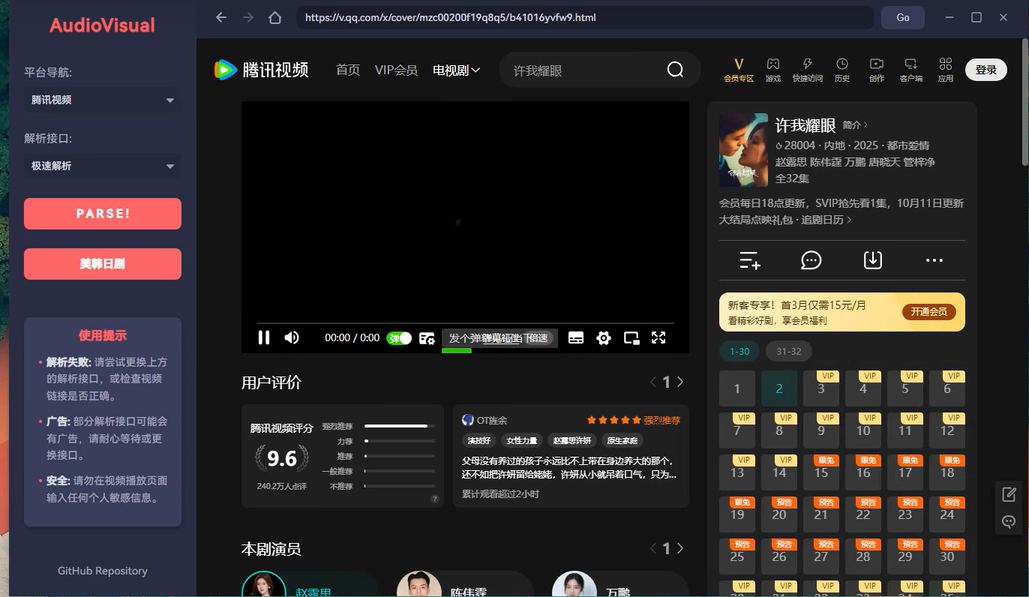Go to 首页 in navigation
This screenshot has height=597, width=1029.
348,70
